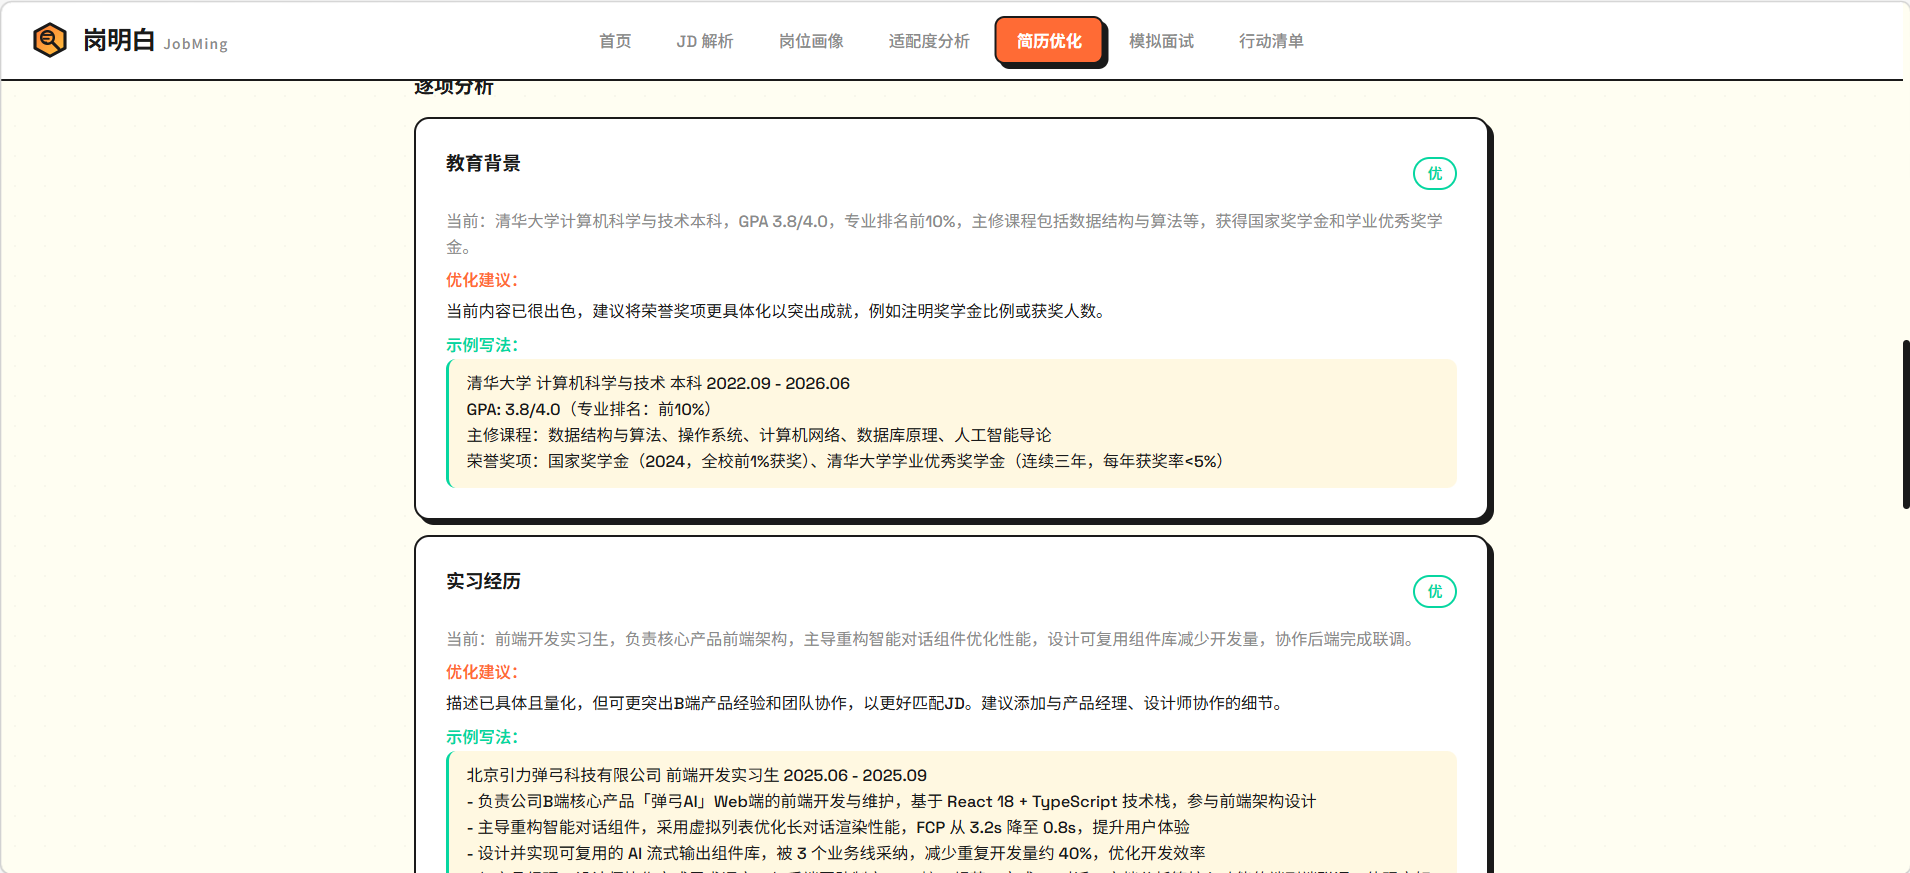The width and height of the screenshot is (1910, 873).
Task: Click the page's vertical scrollbar thumb
Action: click(1905, 424)
